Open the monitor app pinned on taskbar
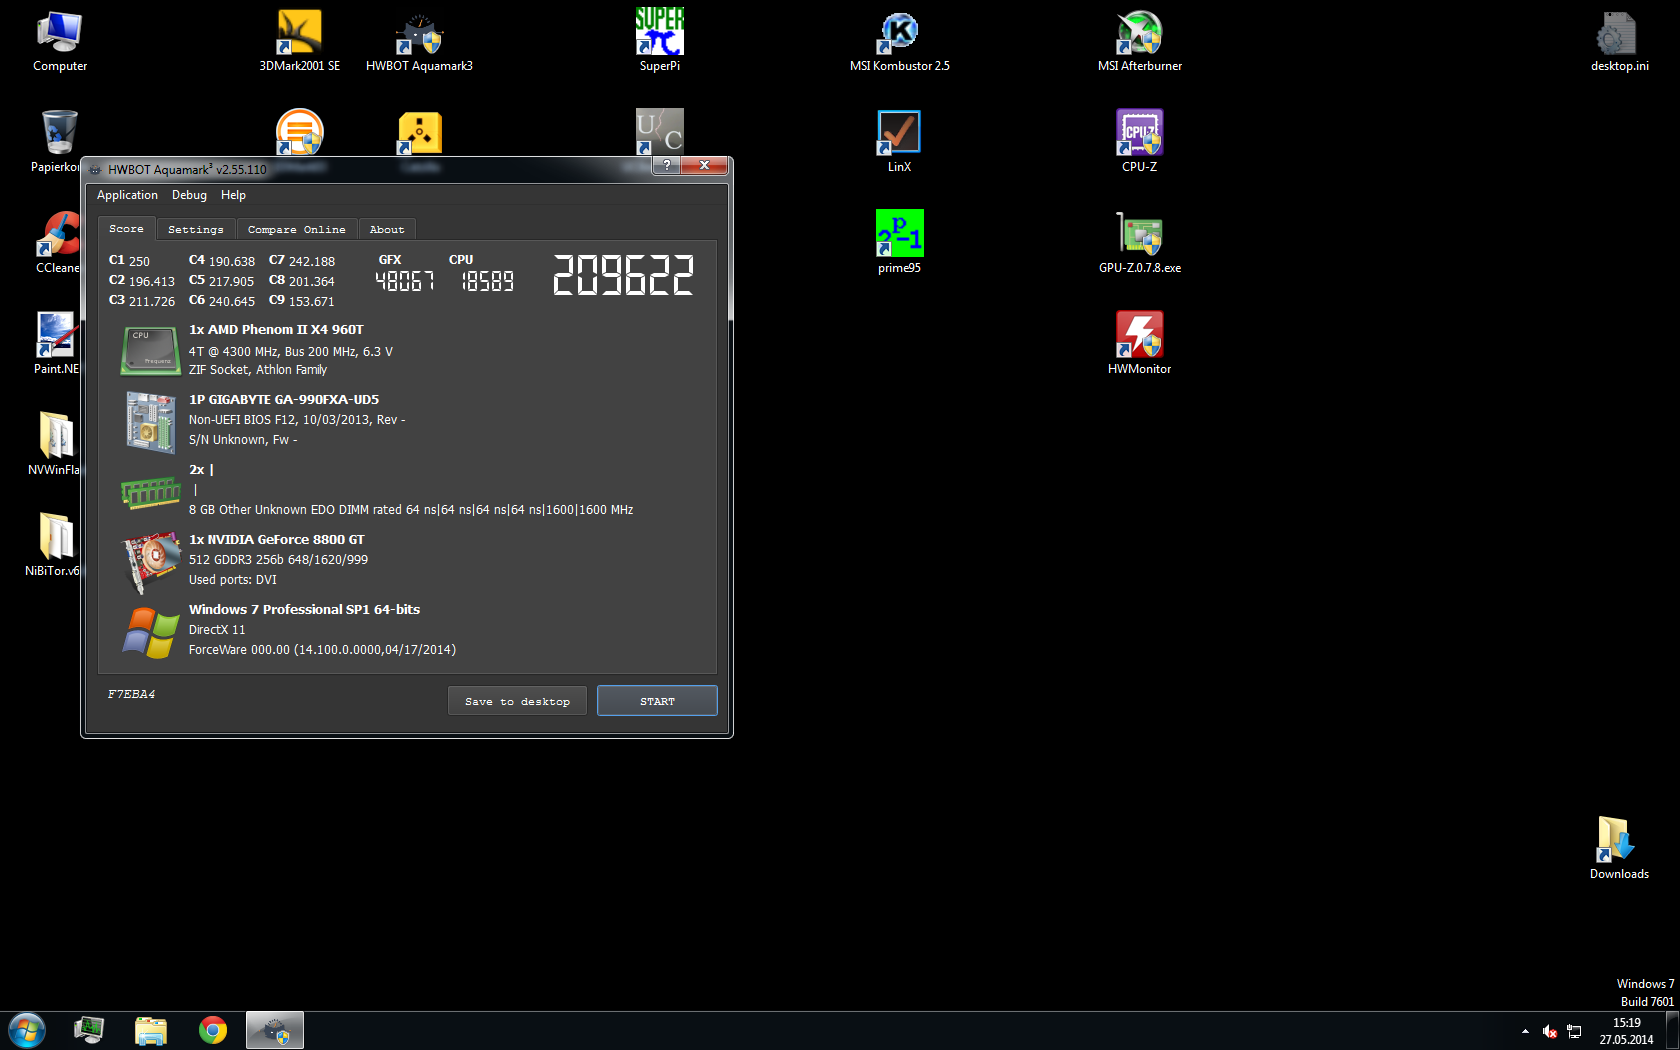The width and height of the screenshot is (1680, 1050). 89,1030
